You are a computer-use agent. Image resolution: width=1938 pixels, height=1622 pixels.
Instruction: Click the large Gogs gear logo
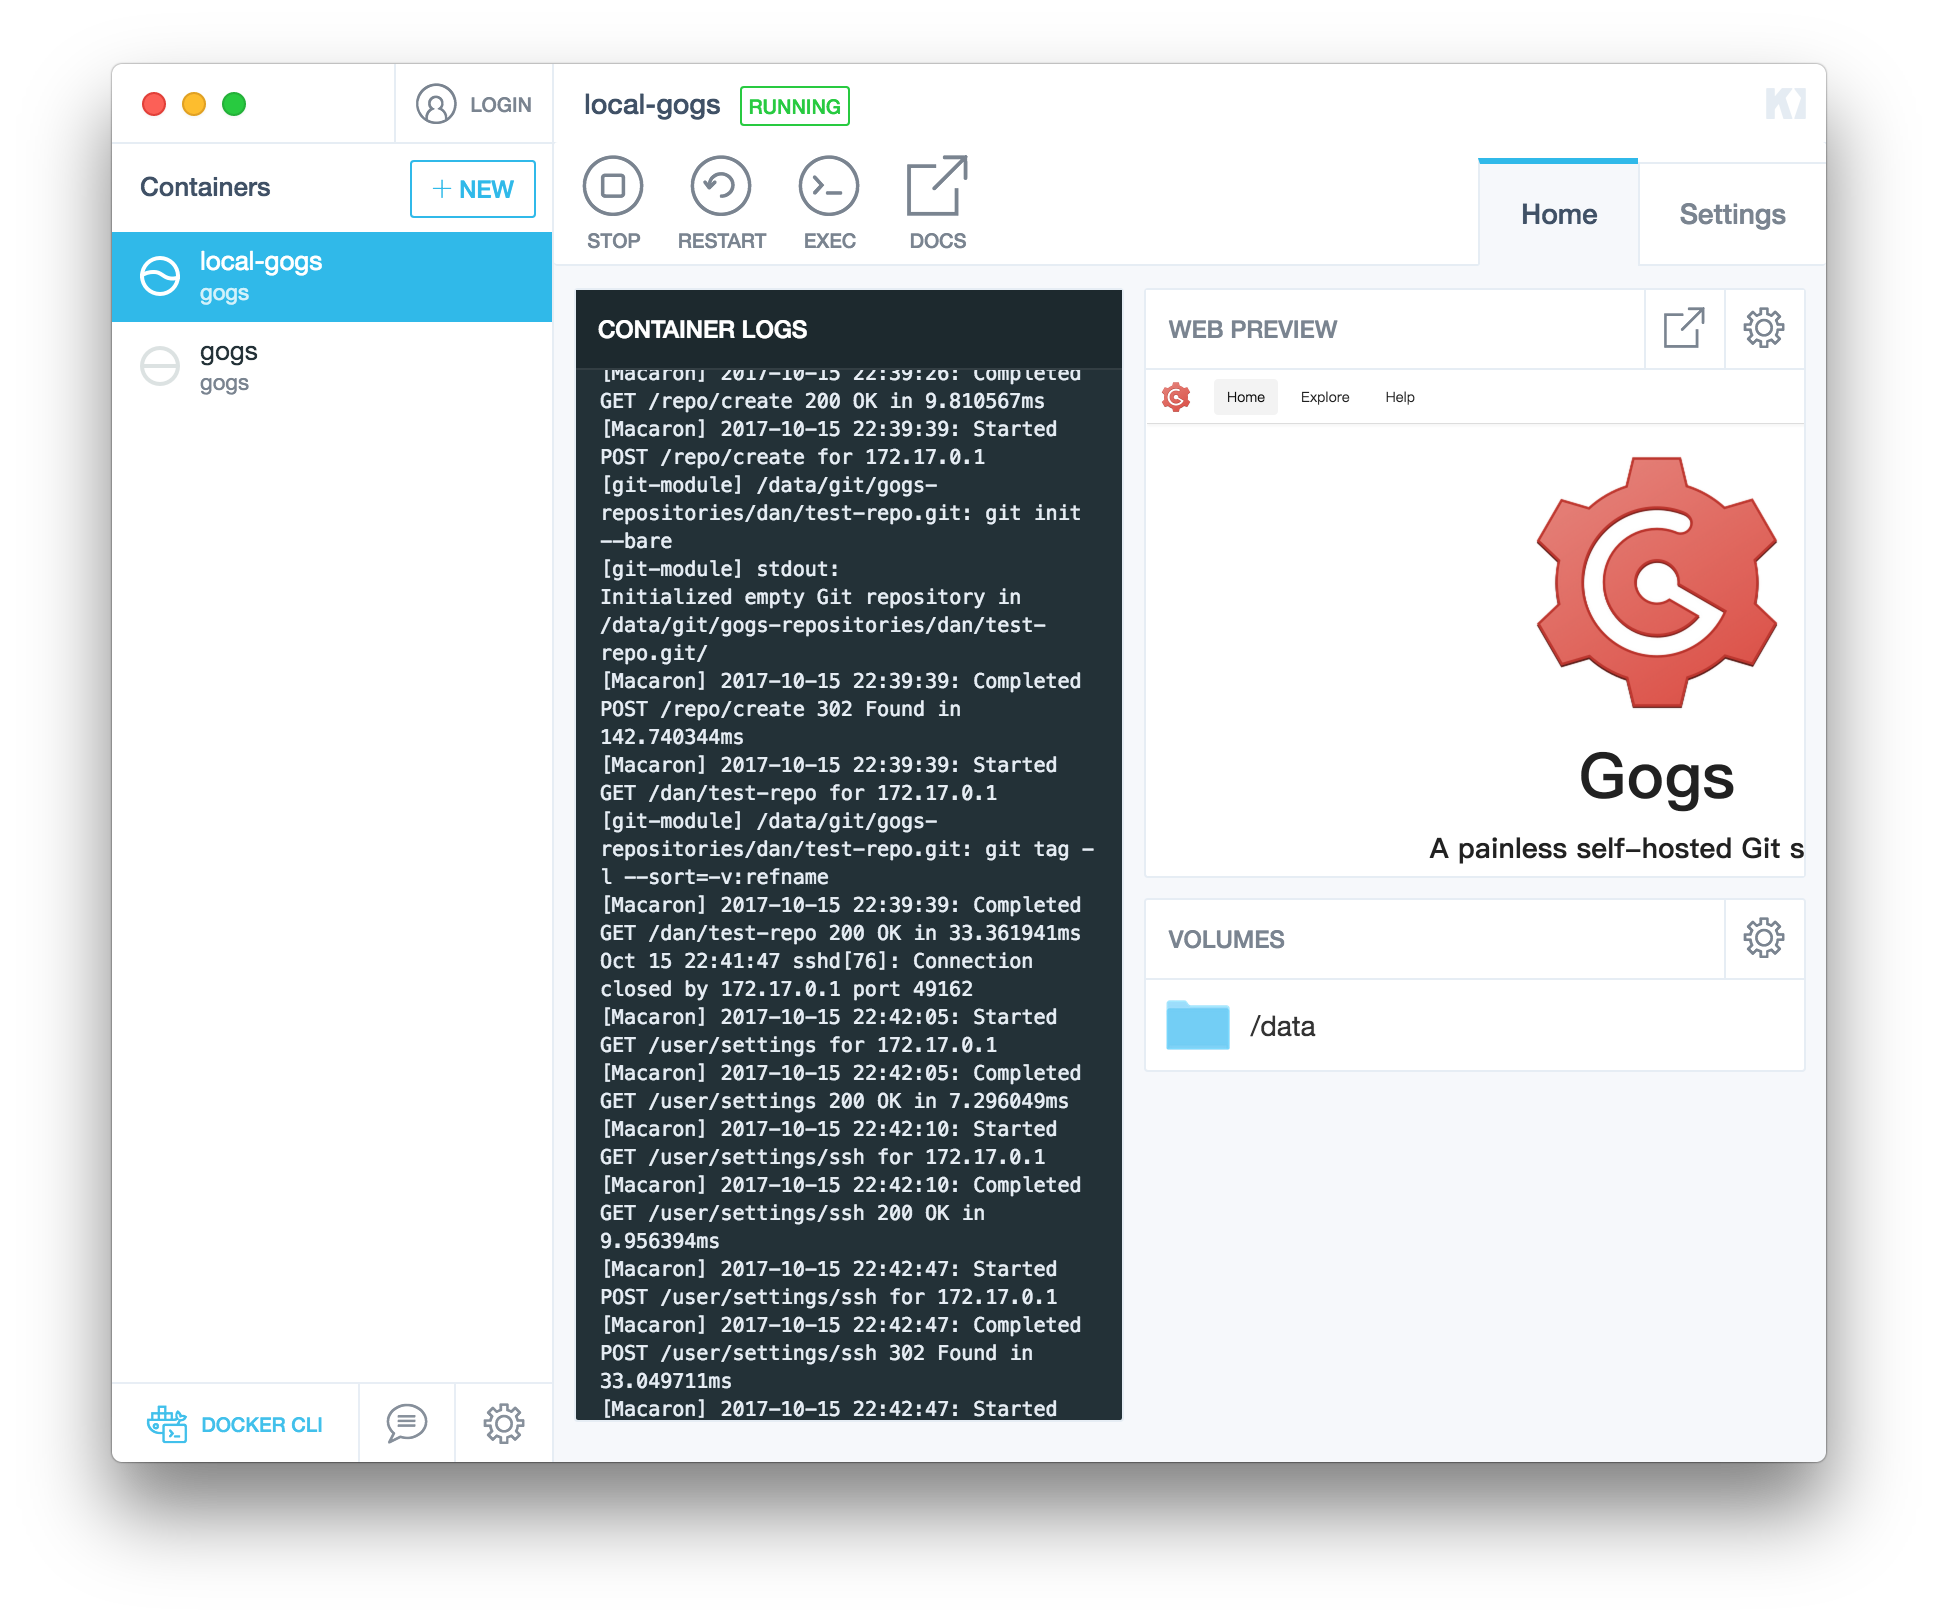coord(1656,582)
